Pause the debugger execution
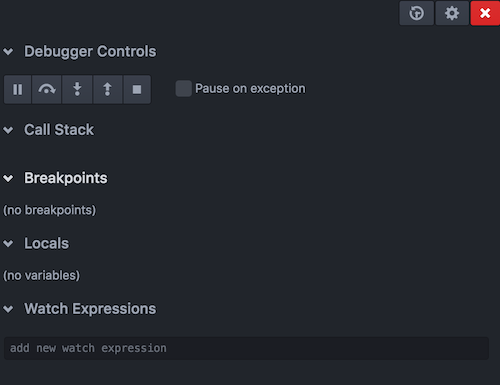This screenshot has width=500, height=385. (18, 89)
